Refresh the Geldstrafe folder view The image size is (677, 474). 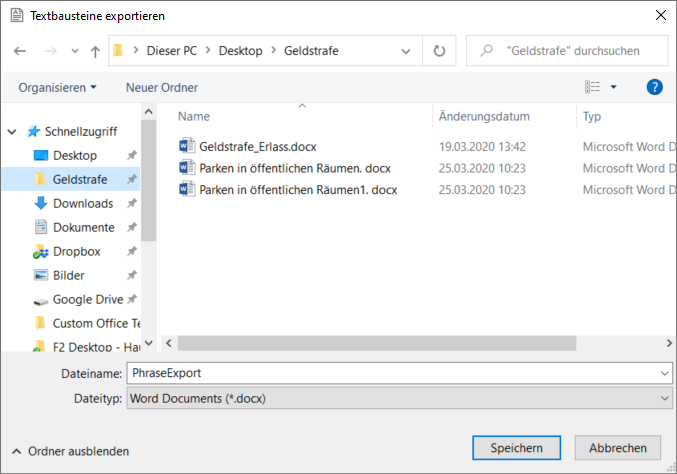tap(438, 50)
